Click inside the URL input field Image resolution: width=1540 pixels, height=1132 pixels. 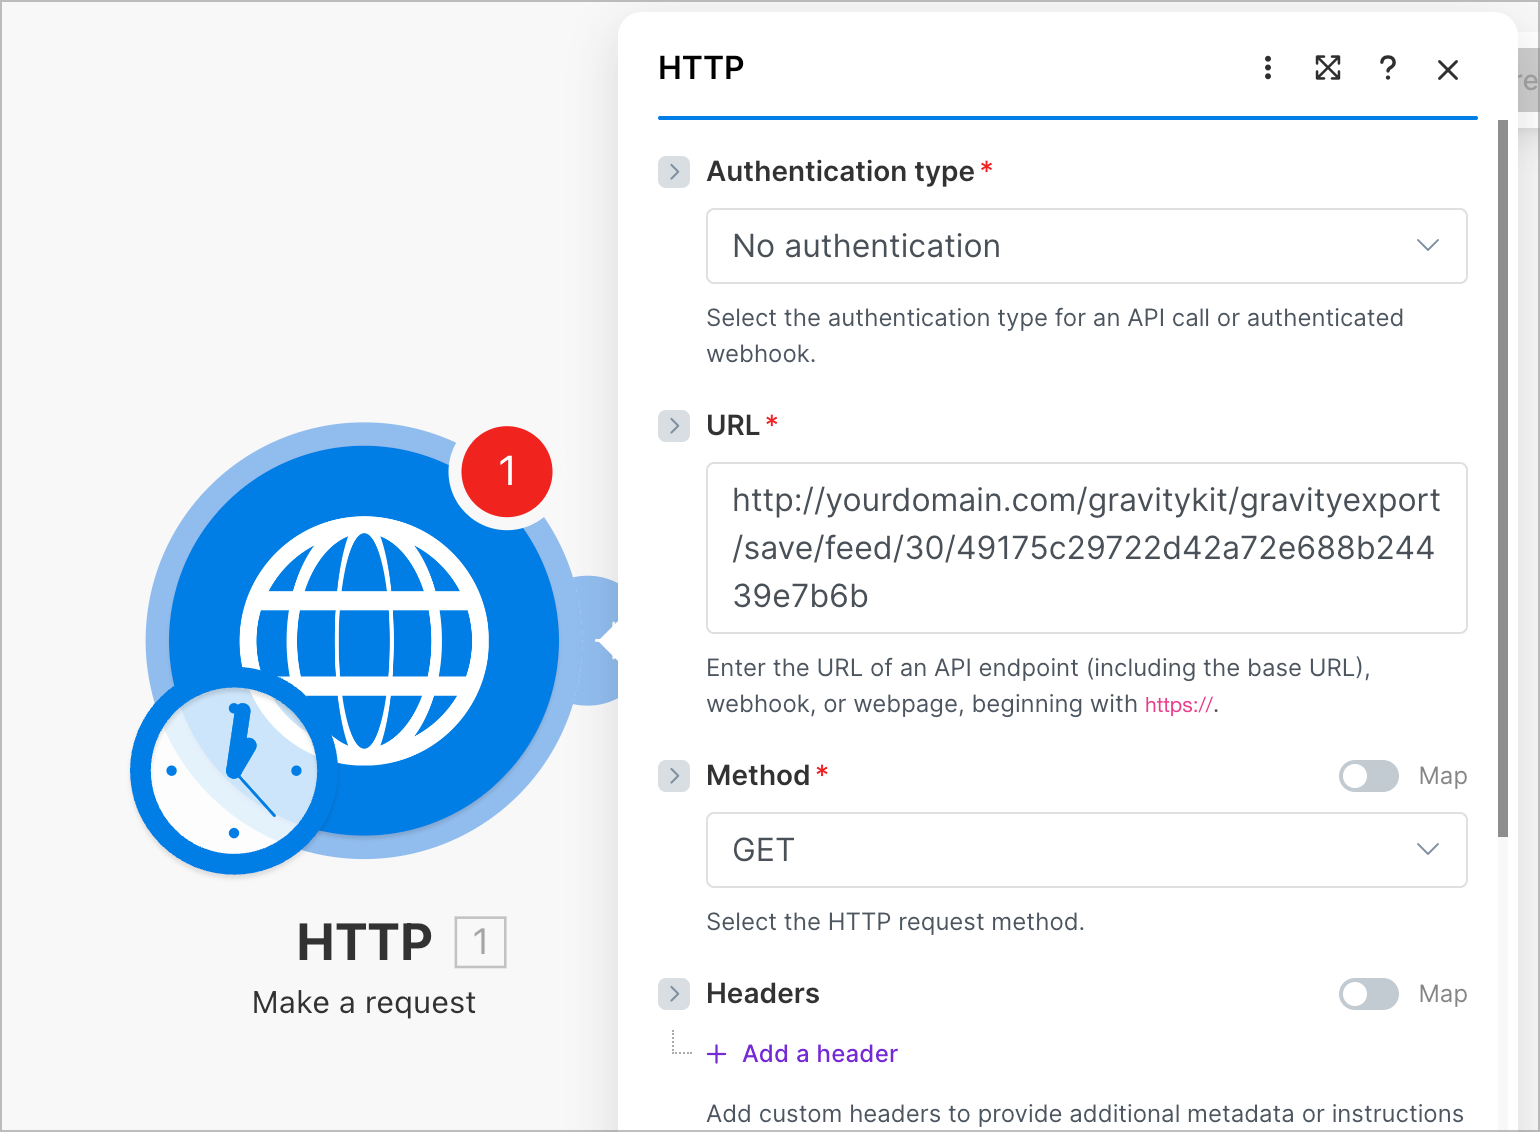(x=1086, y=548)
